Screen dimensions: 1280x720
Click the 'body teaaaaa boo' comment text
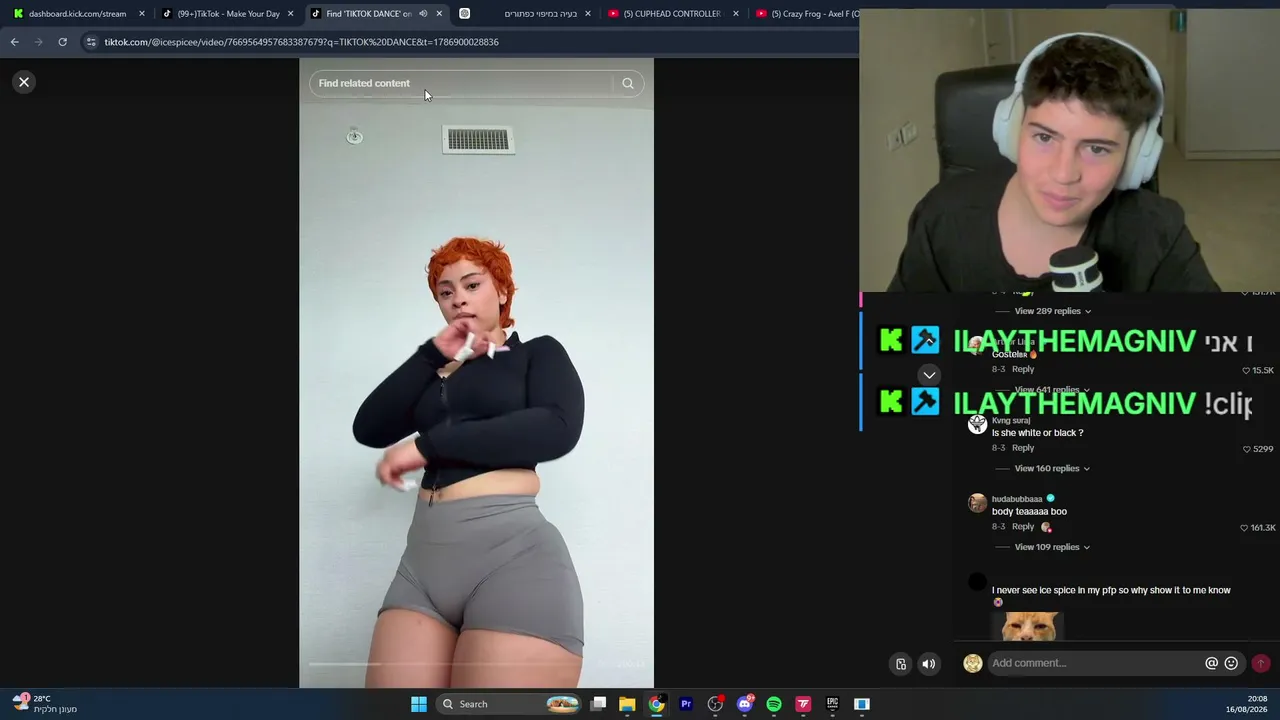tap(1029, 512)
